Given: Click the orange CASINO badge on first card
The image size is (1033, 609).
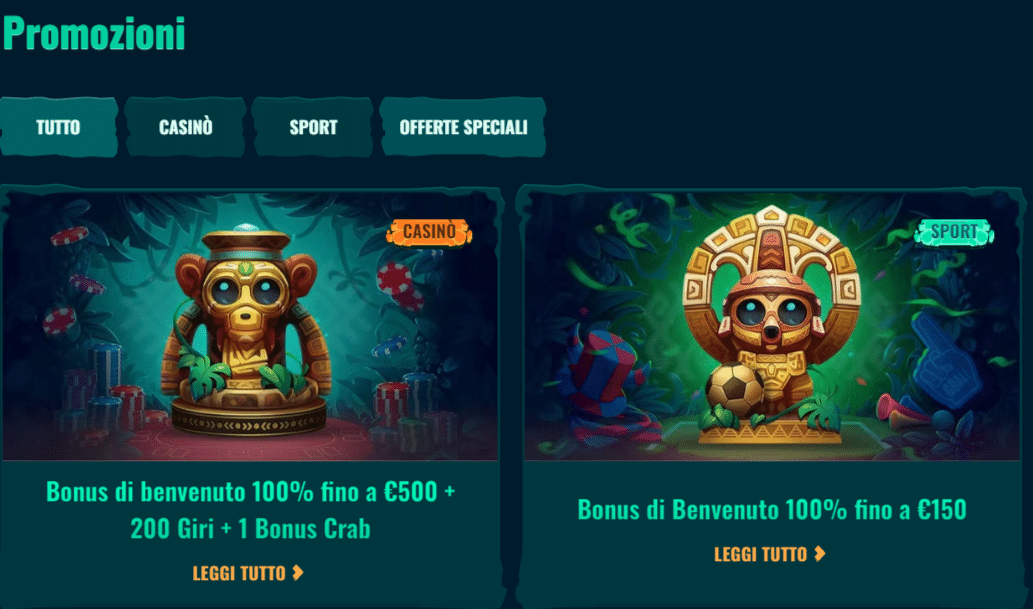Looking at the screenshot, I should [429, 232].
